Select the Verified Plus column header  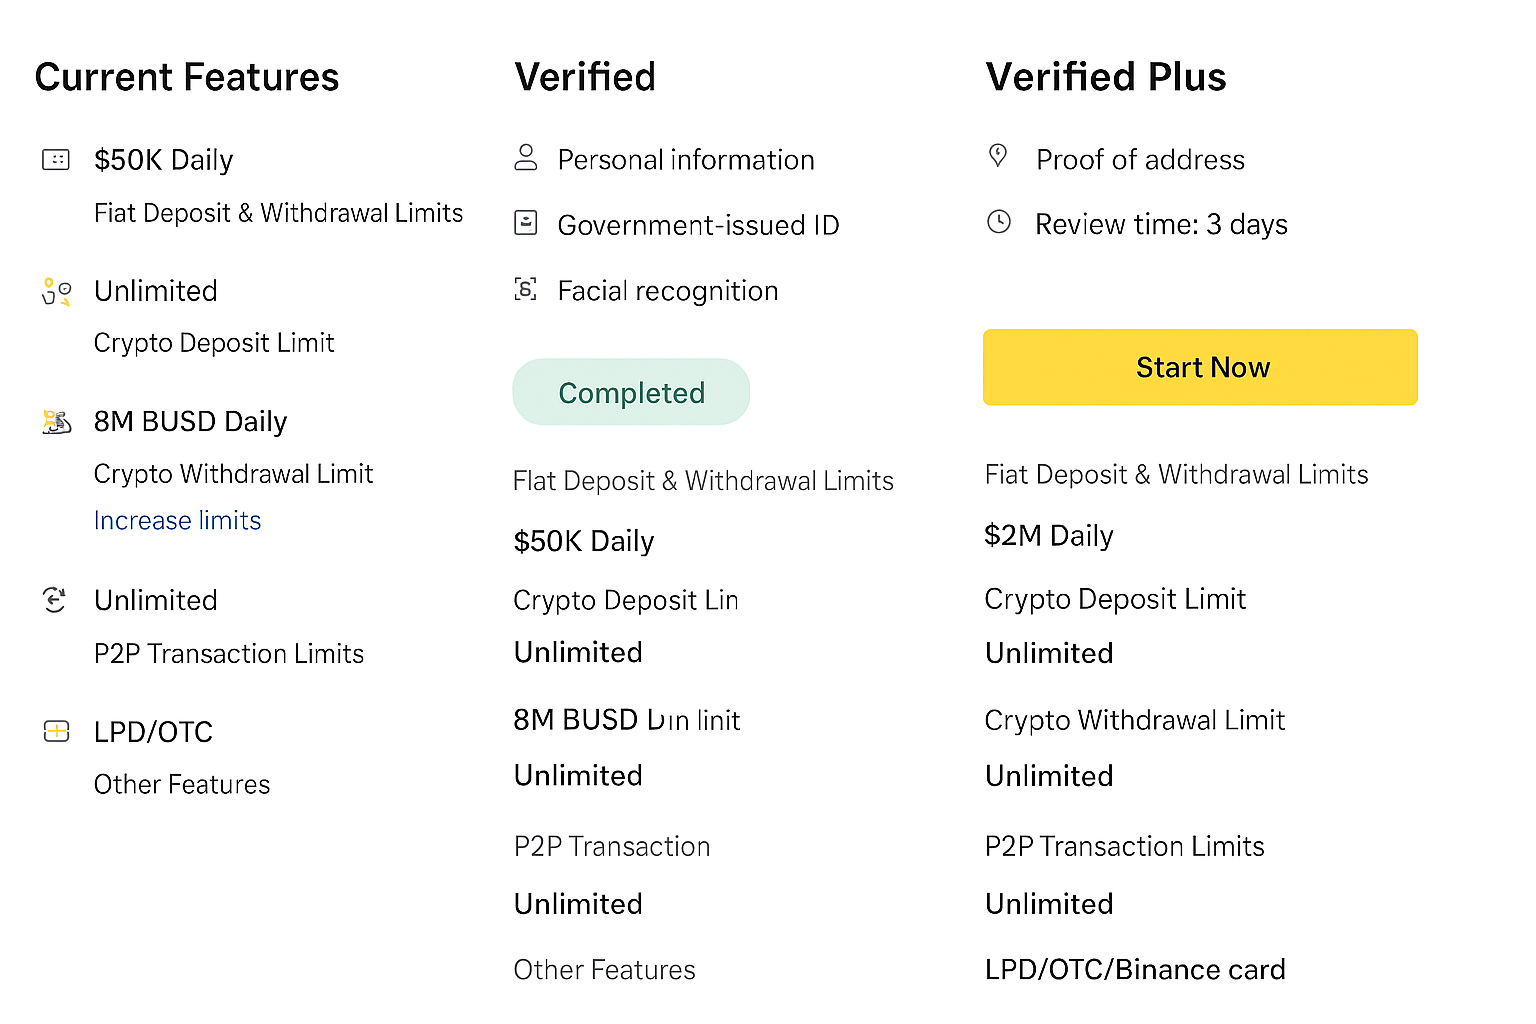tap(1106, 76)
